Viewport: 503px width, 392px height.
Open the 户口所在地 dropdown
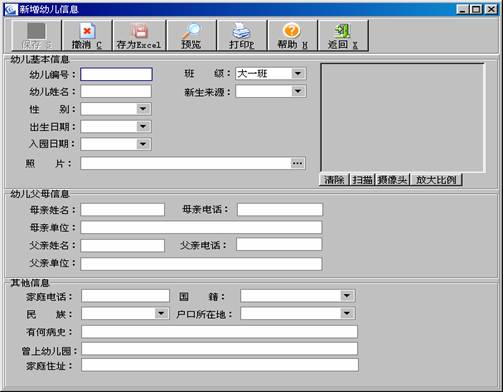pos(347,313)
